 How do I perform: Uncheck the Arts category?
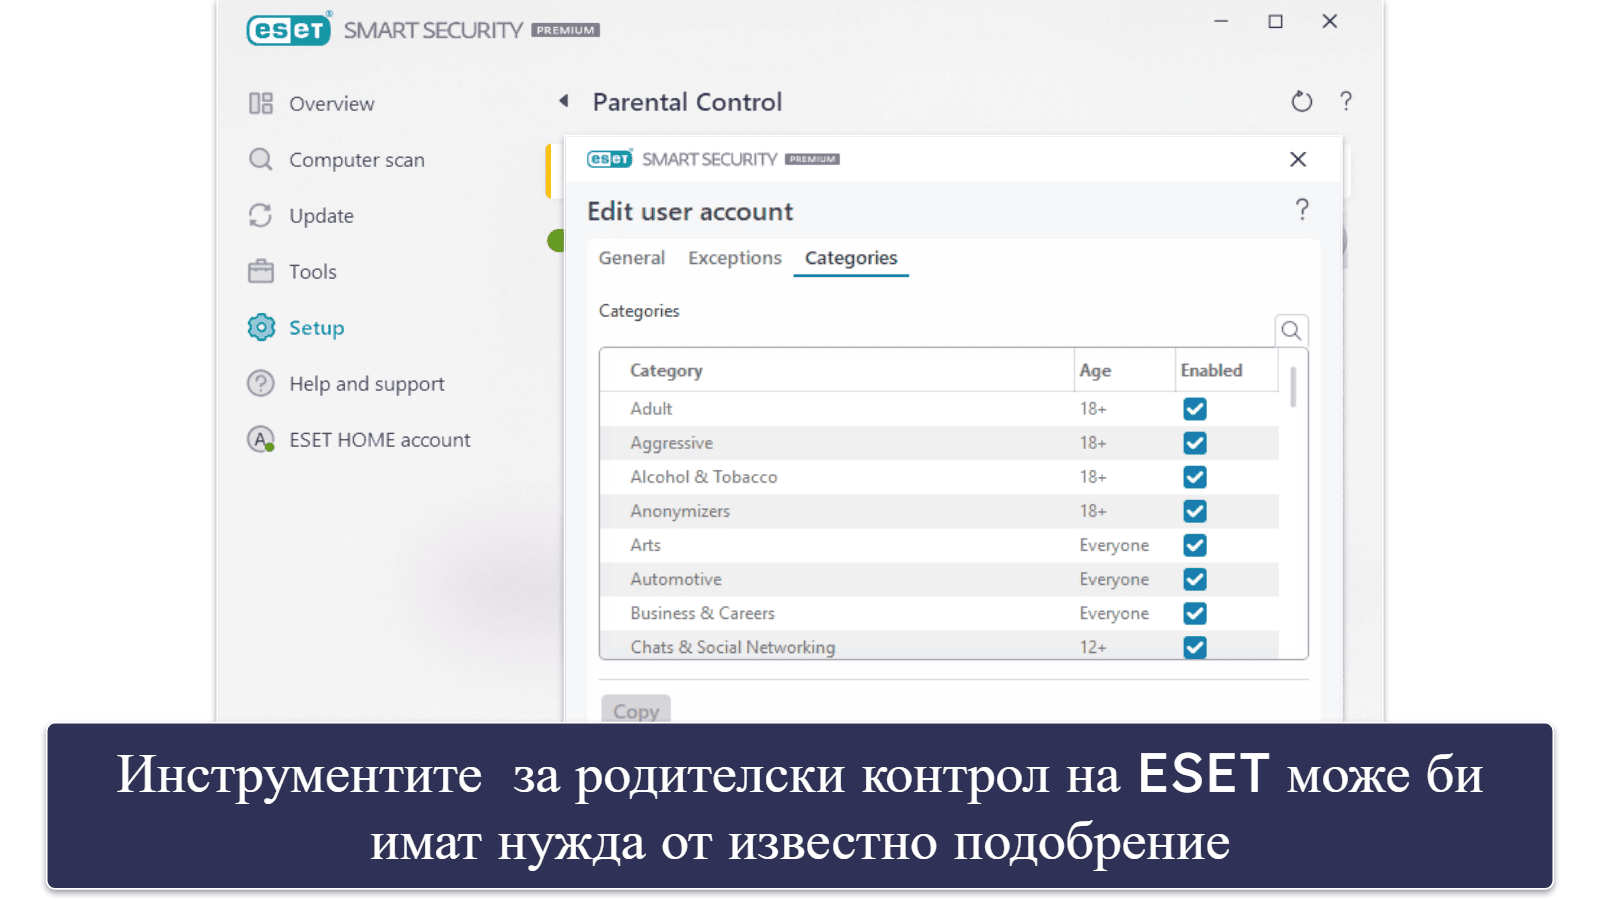click(1195, 545)
